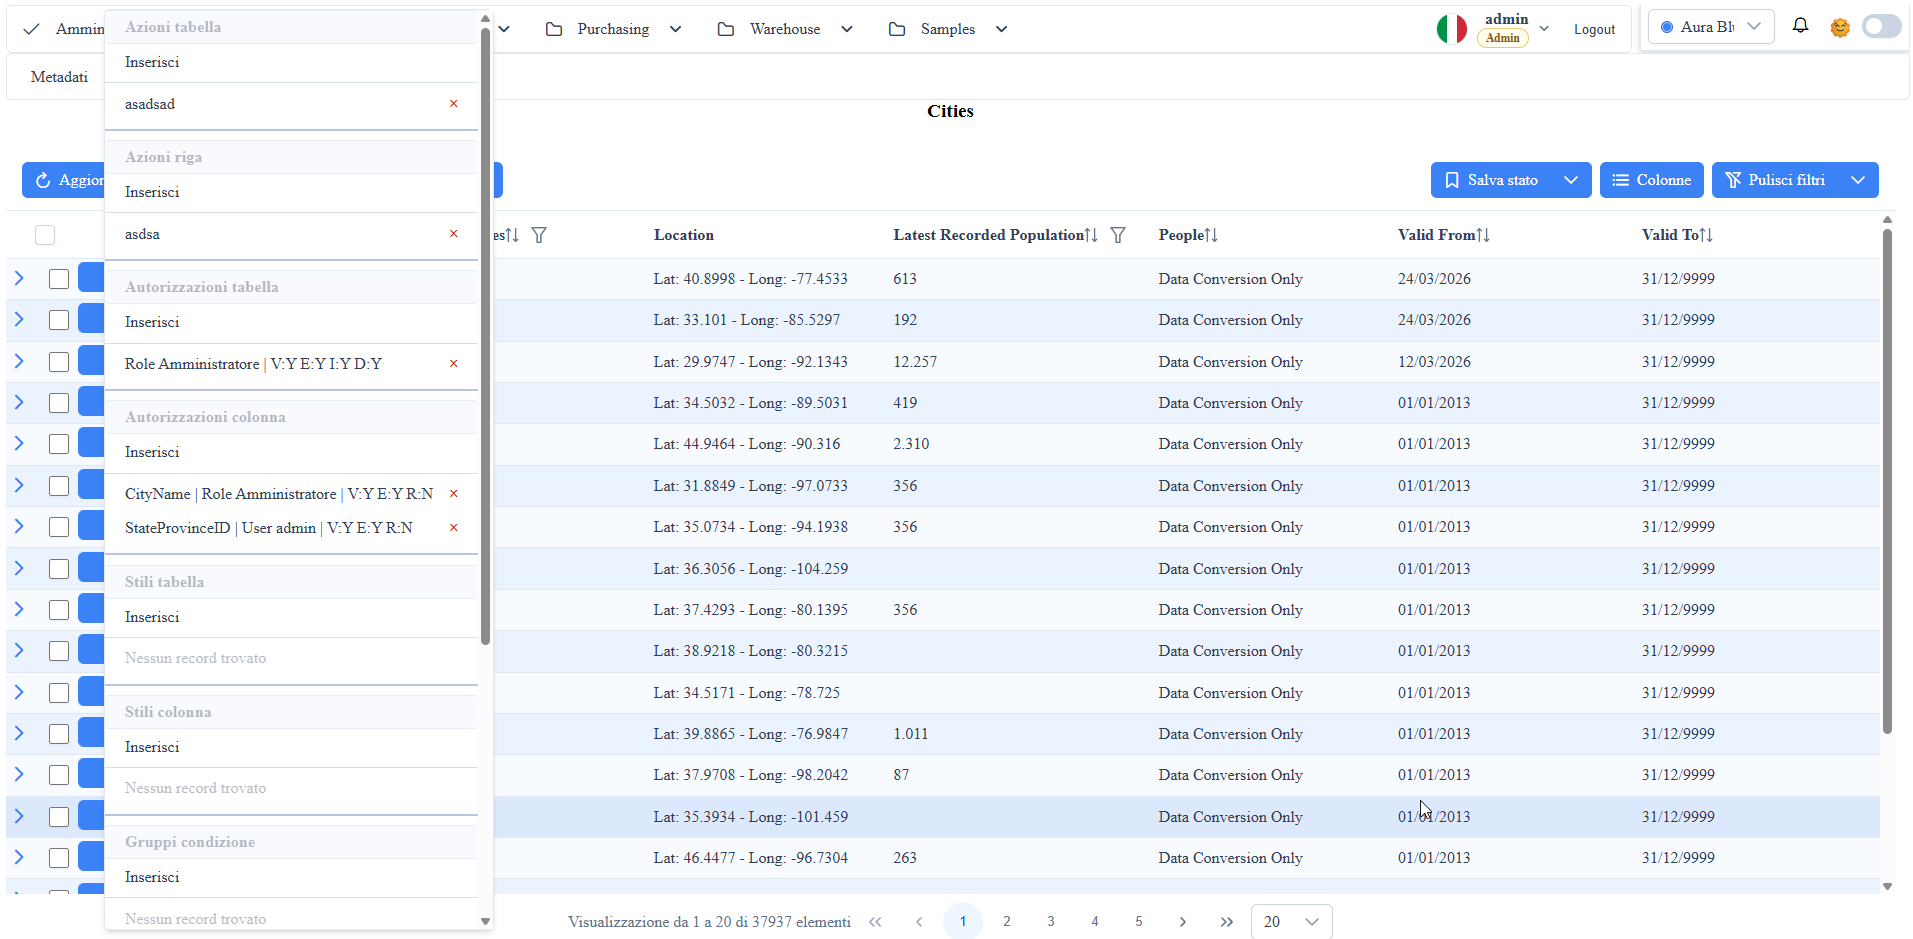1913x939 pixels.
Task: Open the Pulisci filtri dropdown arrow
Action: point(1858,180)
